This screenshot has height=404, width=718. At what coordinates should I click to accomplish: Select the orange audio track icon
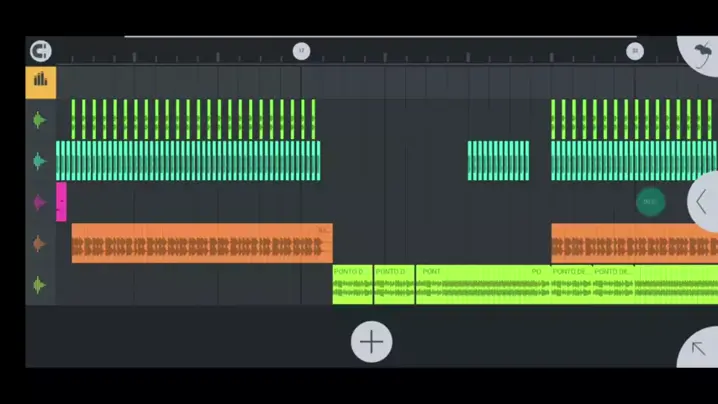coord(40,244)
